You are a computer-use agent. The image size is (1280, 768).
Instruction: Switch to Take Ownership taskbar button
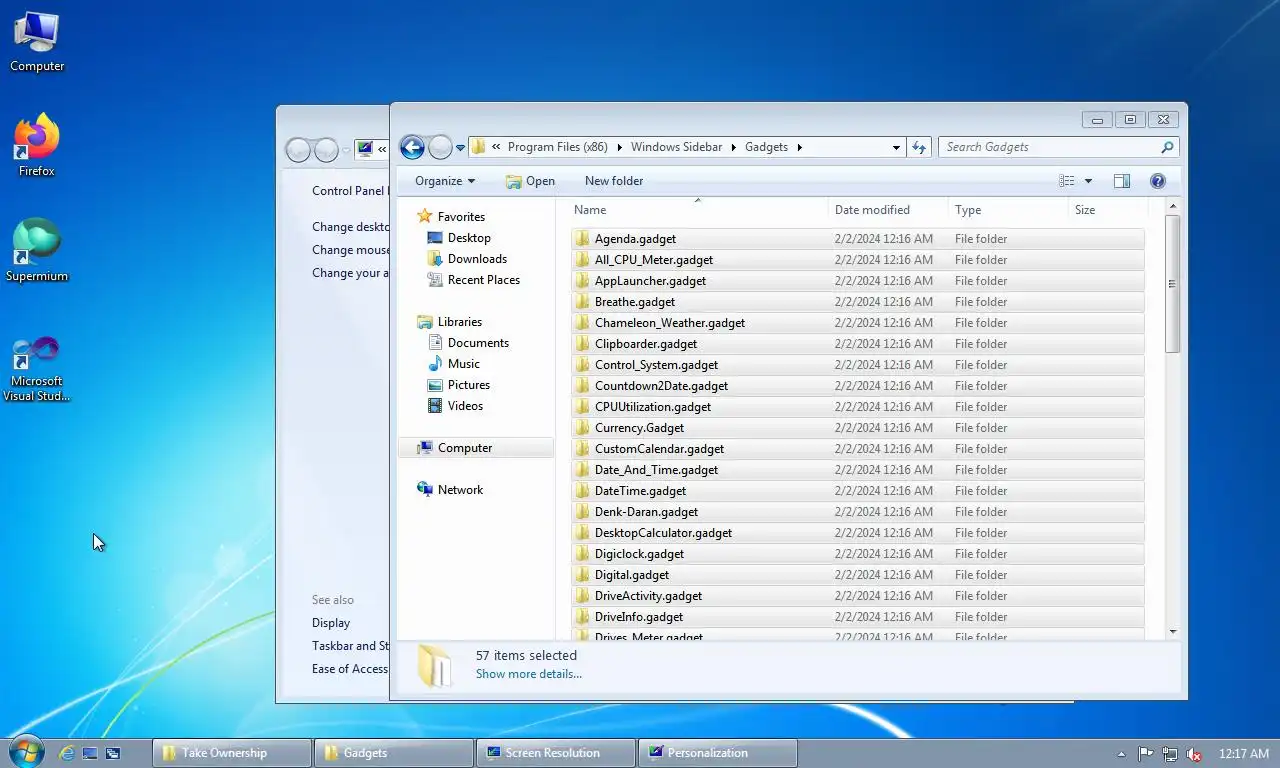tap(232, 753)
